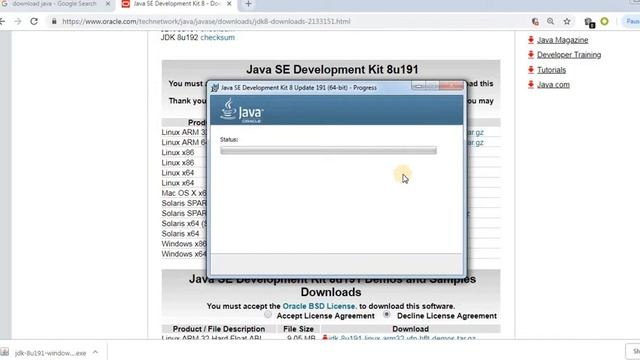Open the zoom magnifier icon in address bar
Screen dimensions: 640x360
(551, 21)
